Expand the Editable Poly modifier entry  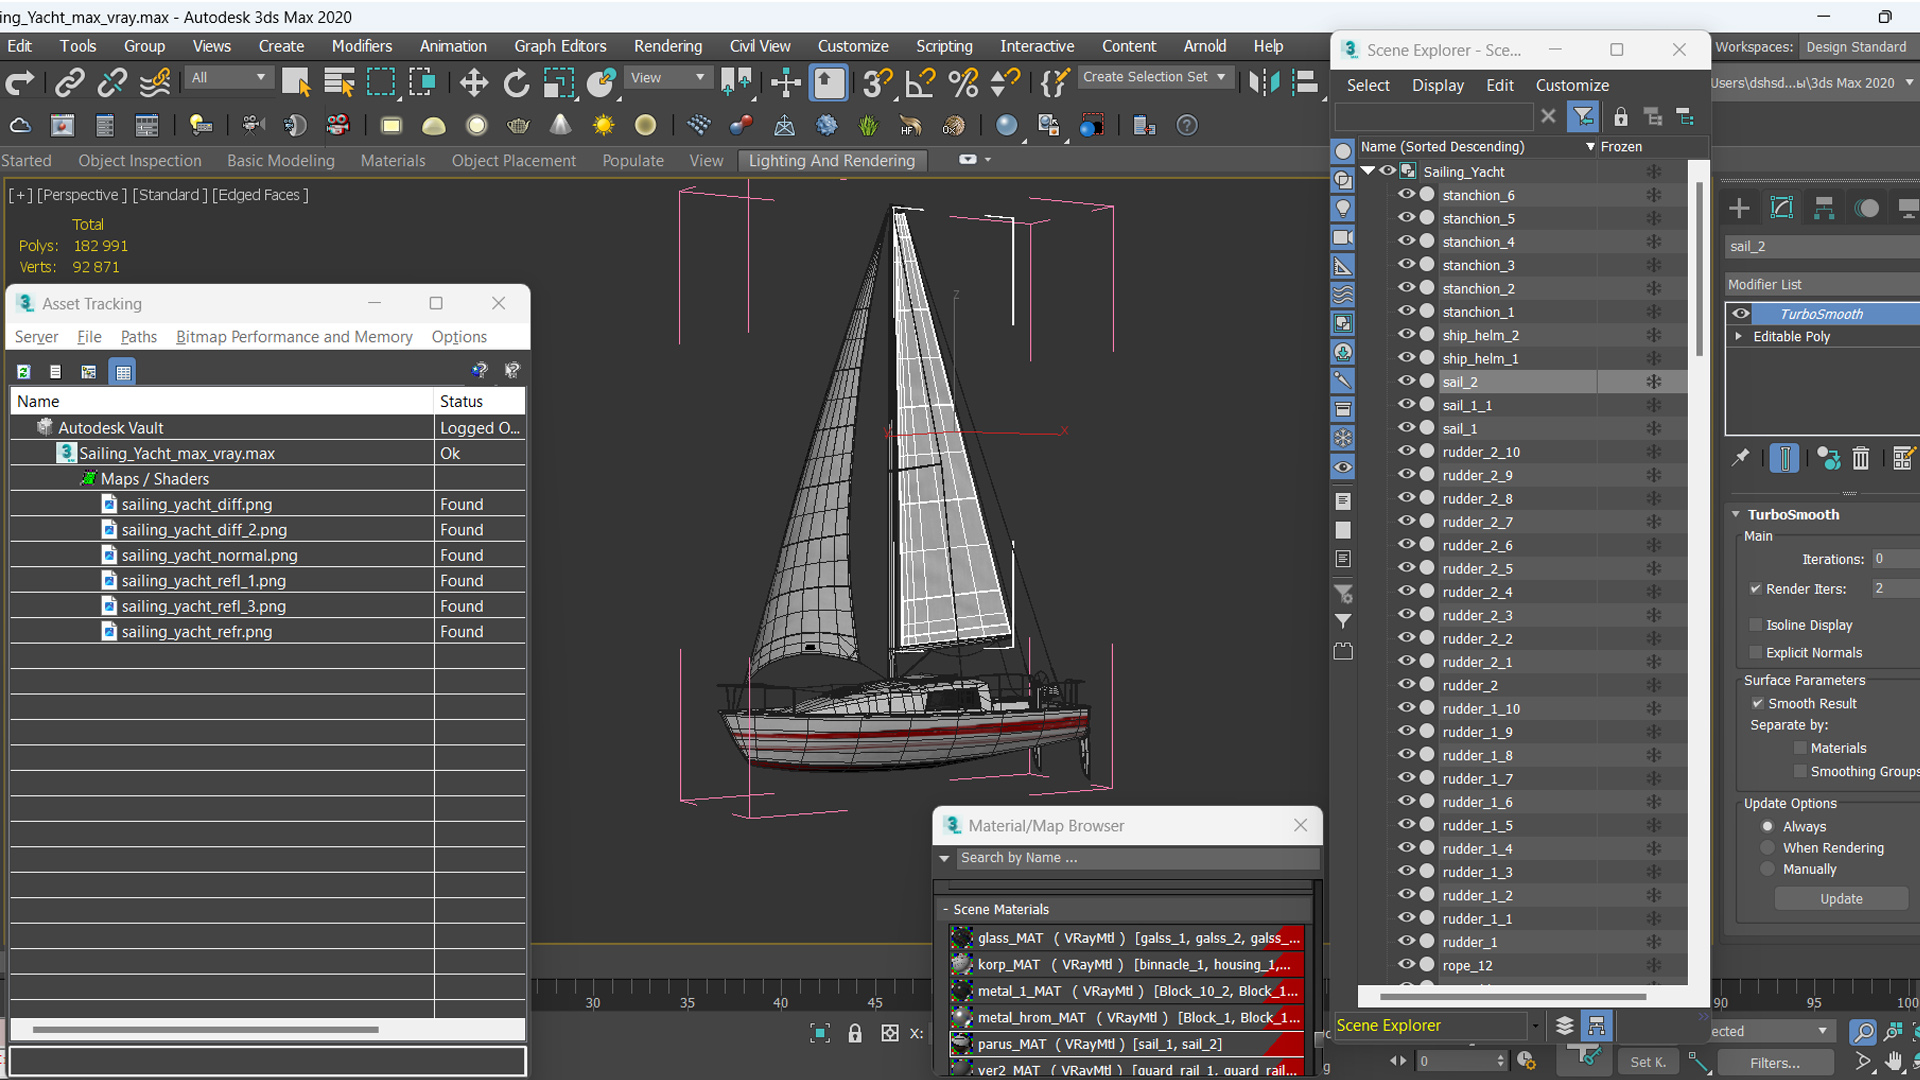[x=1739, y=336]
